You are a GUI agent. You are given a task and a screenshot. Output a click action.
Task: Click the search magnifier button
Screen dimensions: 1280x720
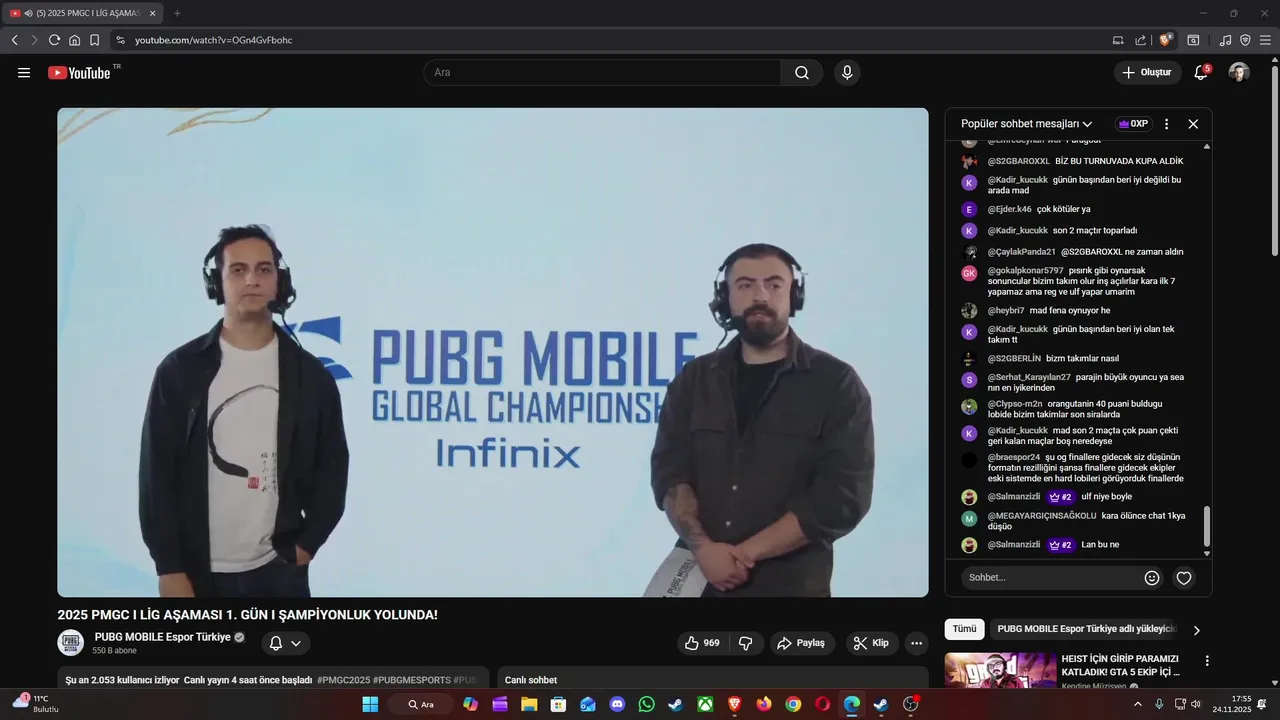[802, 72]
